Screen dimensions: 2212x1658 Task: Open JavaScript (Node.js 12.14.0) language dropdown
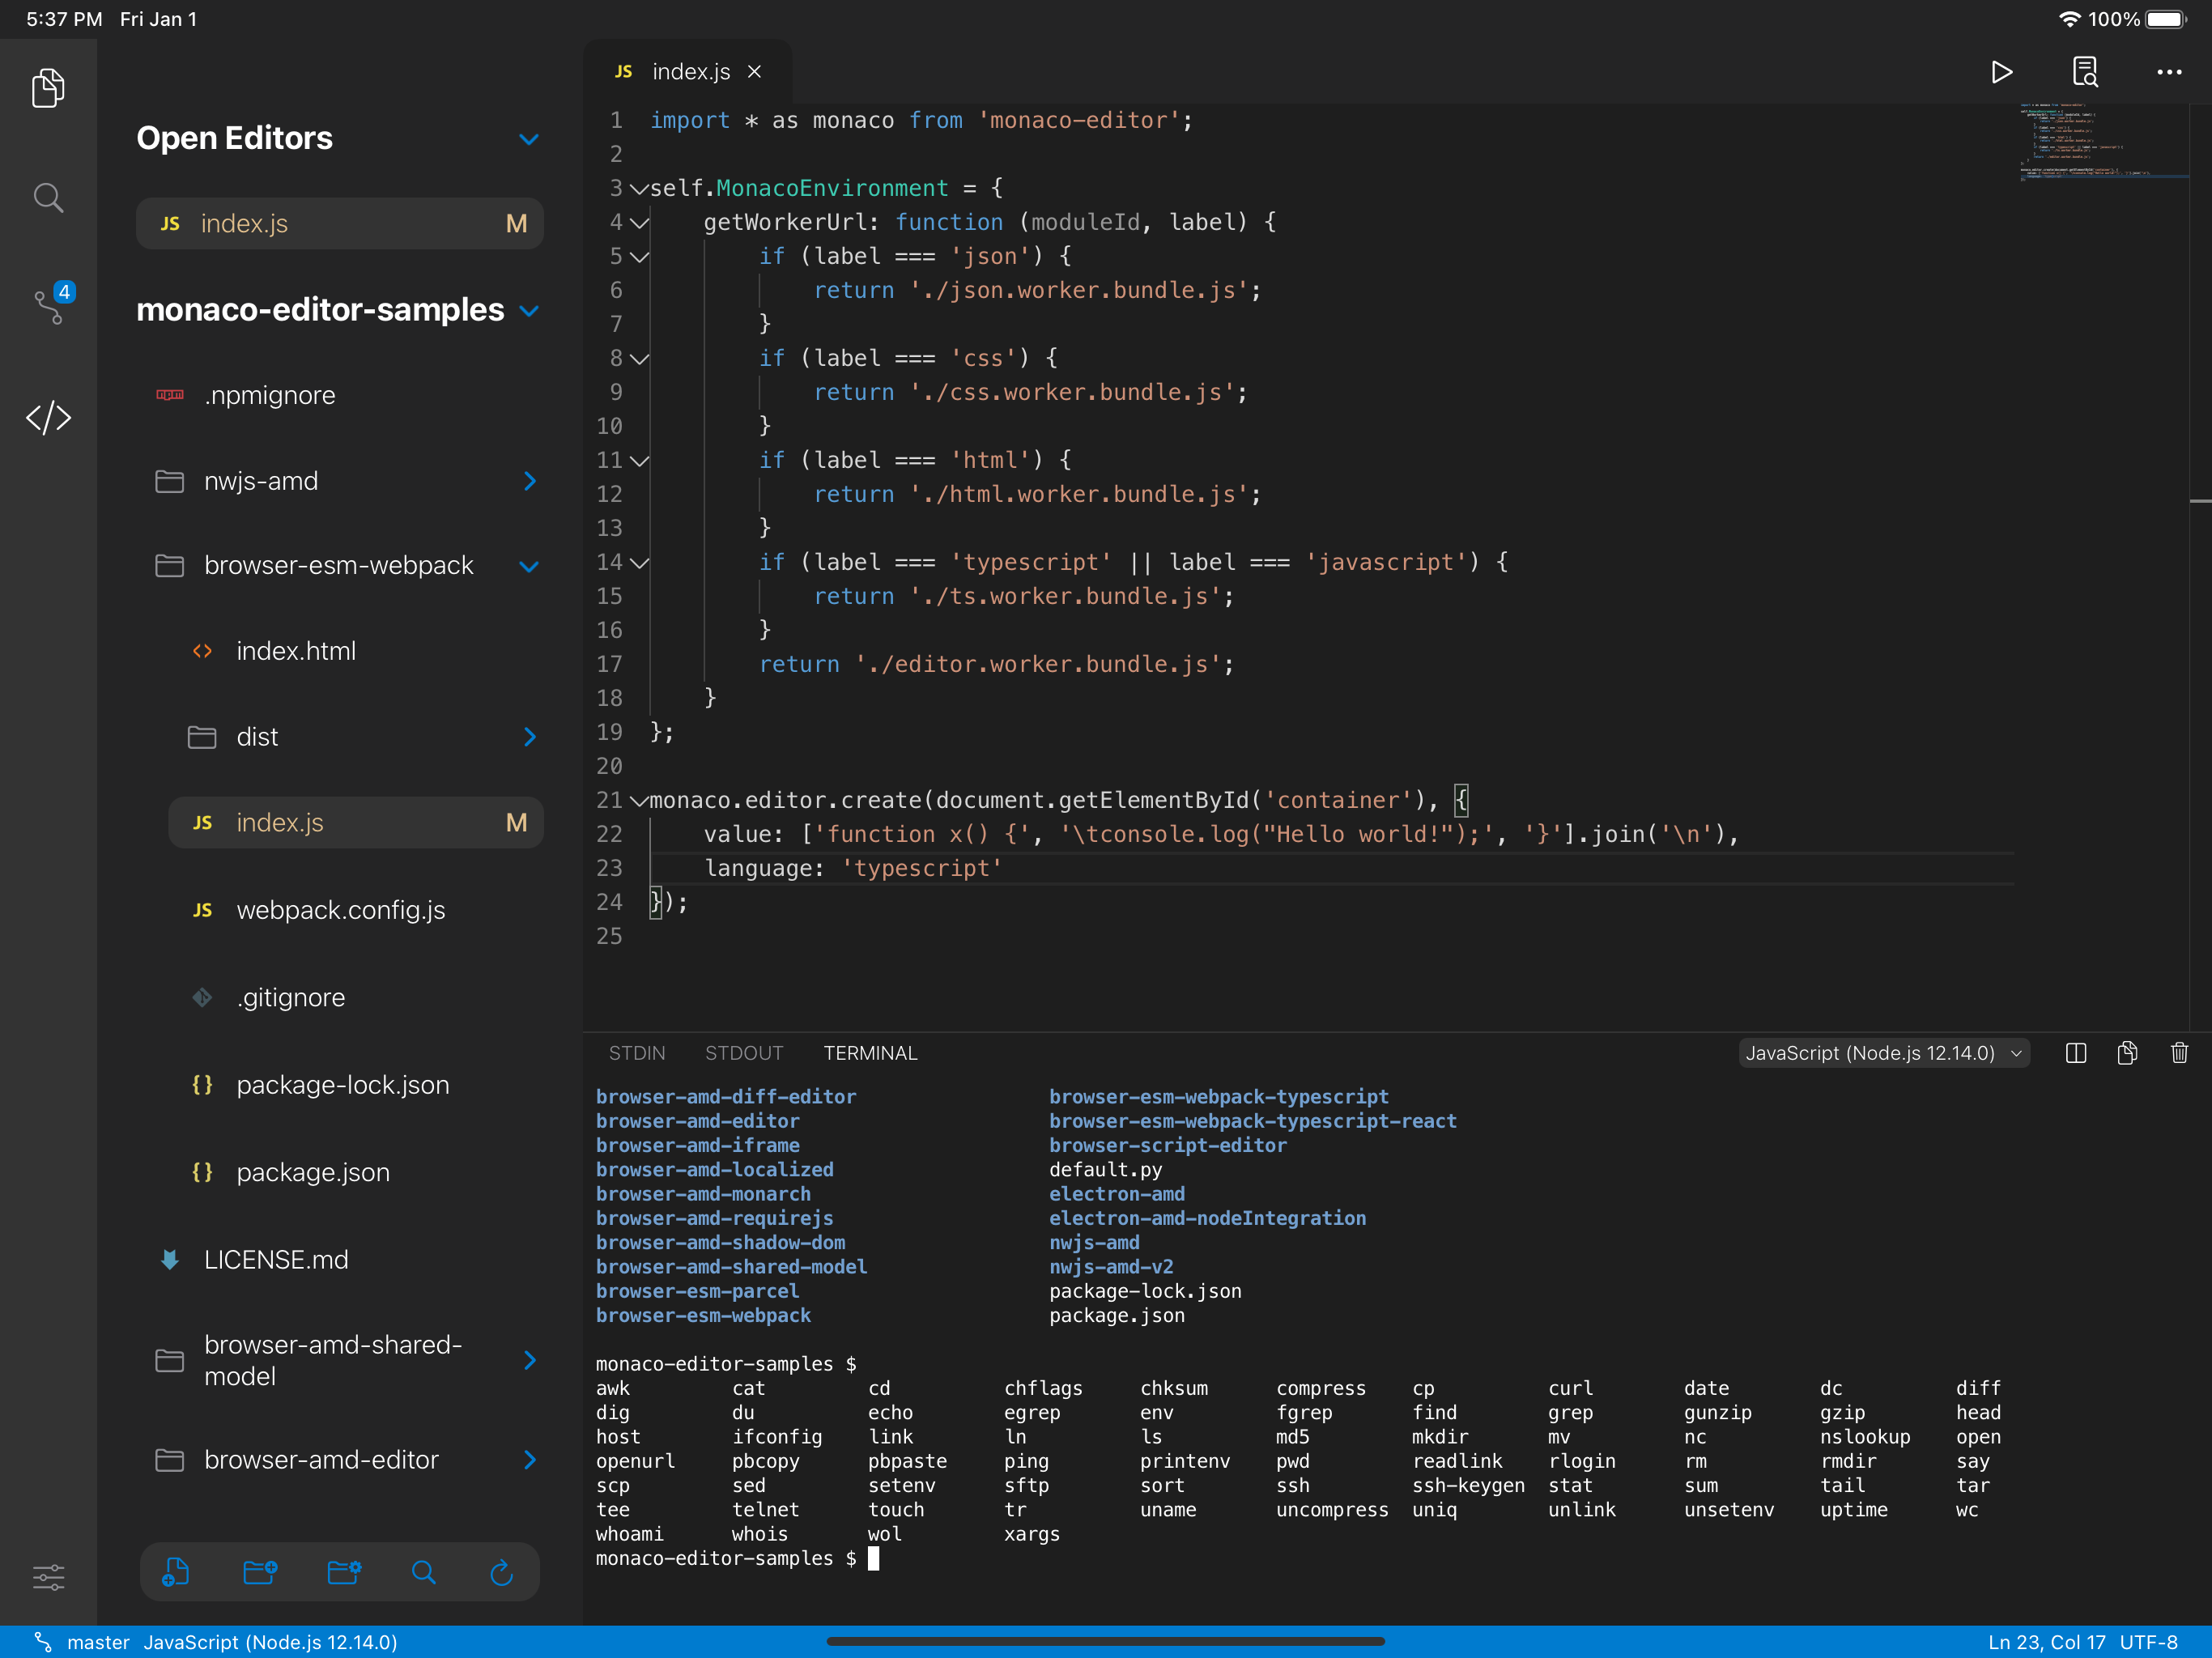coord(1883,1053)
